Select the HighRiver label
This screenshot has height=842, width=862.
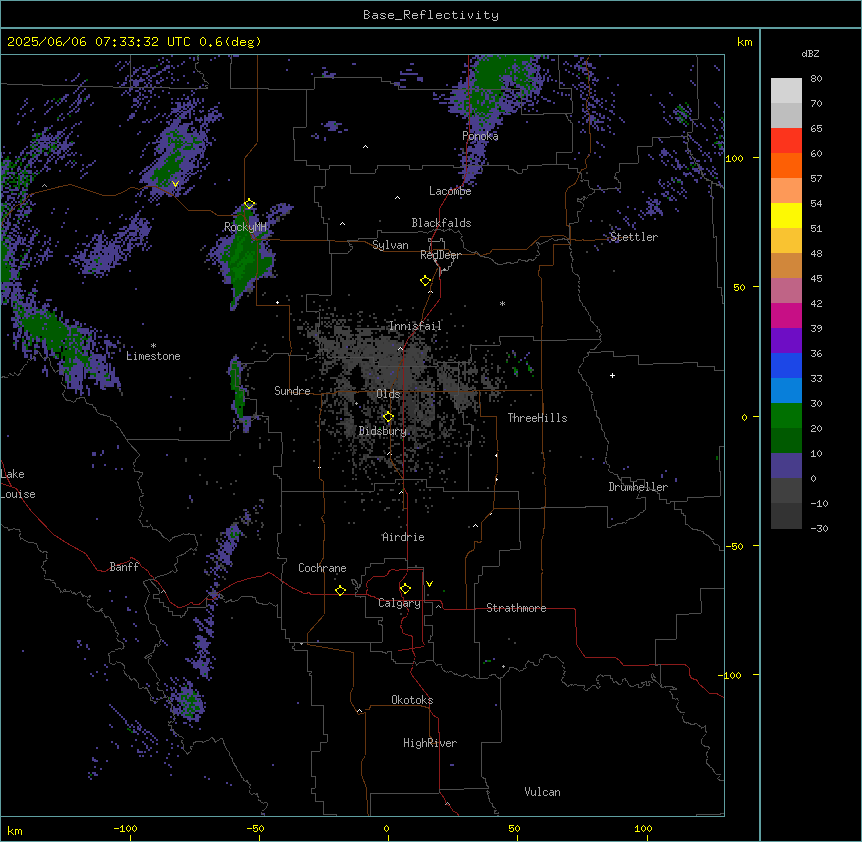tap(430, 743)
